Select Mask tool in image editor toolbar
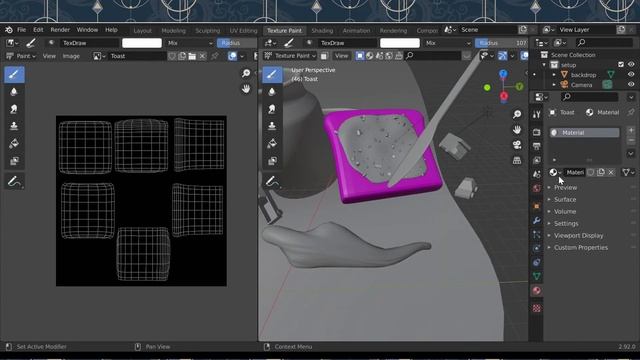Viewport: 640px width, 360px height. tap(14, 161)
